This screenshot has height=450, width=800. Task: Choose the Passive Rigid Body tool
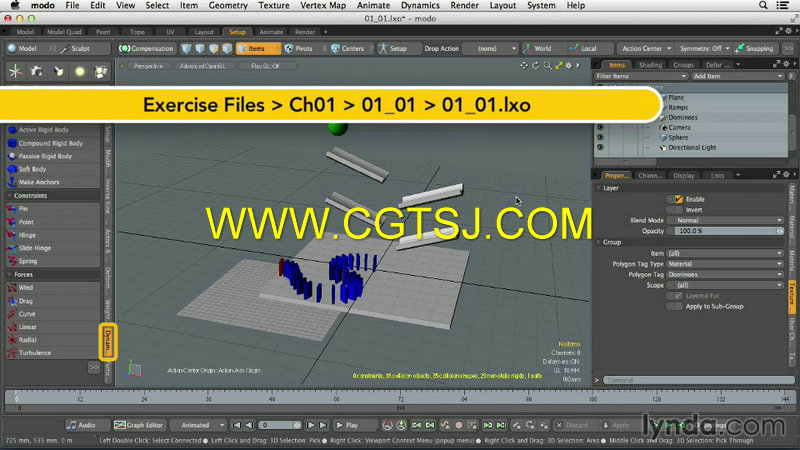click(x=53, y=156)
